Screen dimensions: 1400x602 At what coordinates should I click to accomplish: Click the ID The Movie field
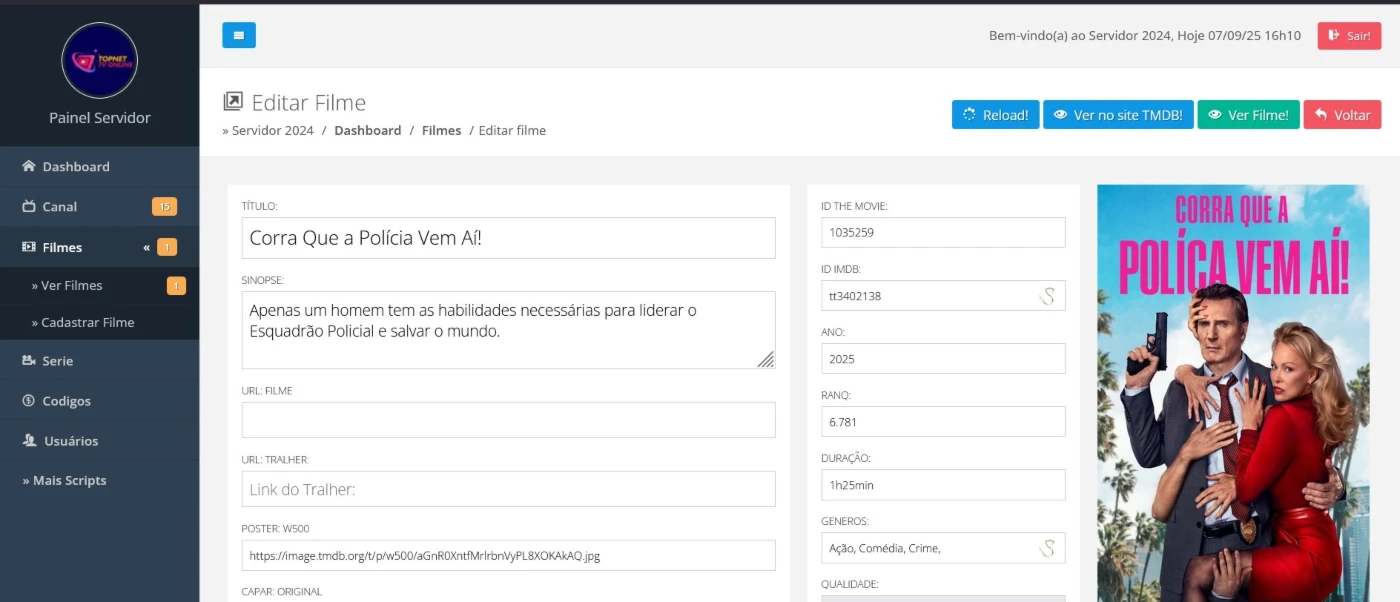click(x=943, y=232)
